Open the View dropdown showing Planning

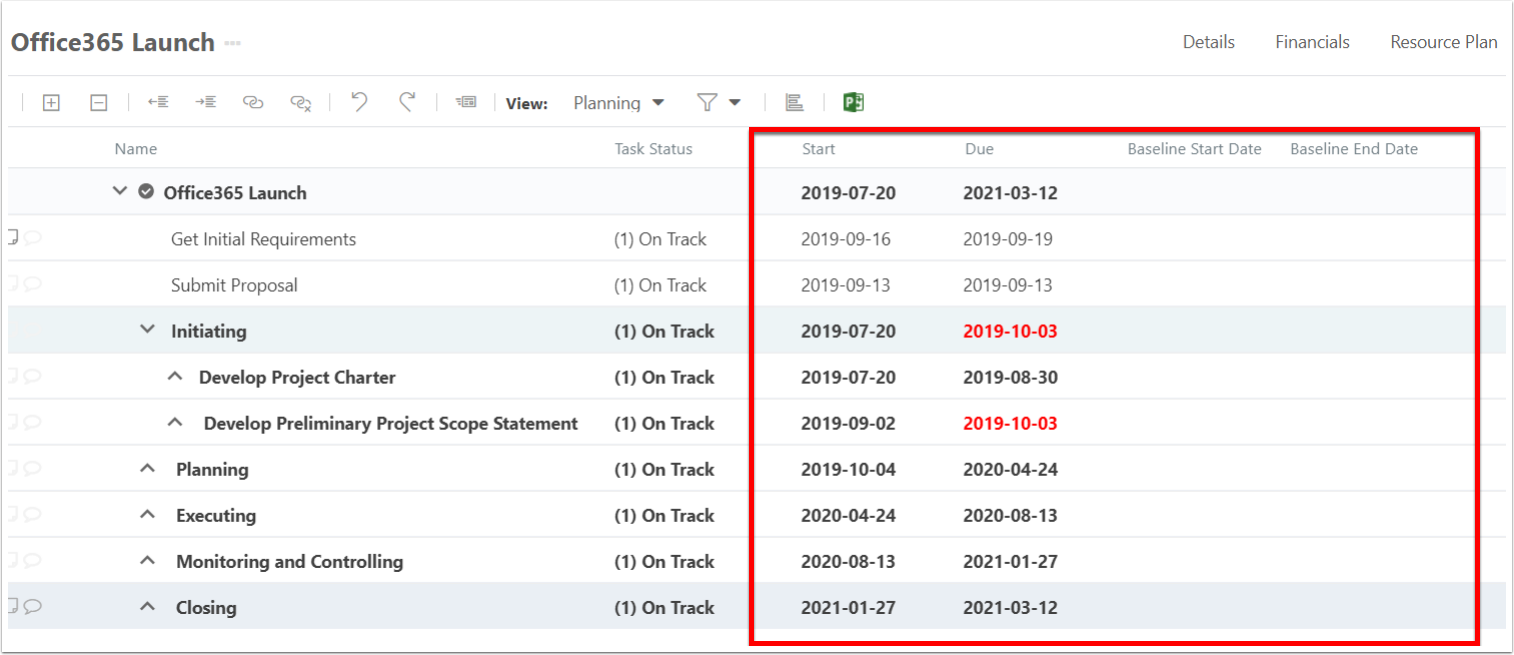click(618, 103)
